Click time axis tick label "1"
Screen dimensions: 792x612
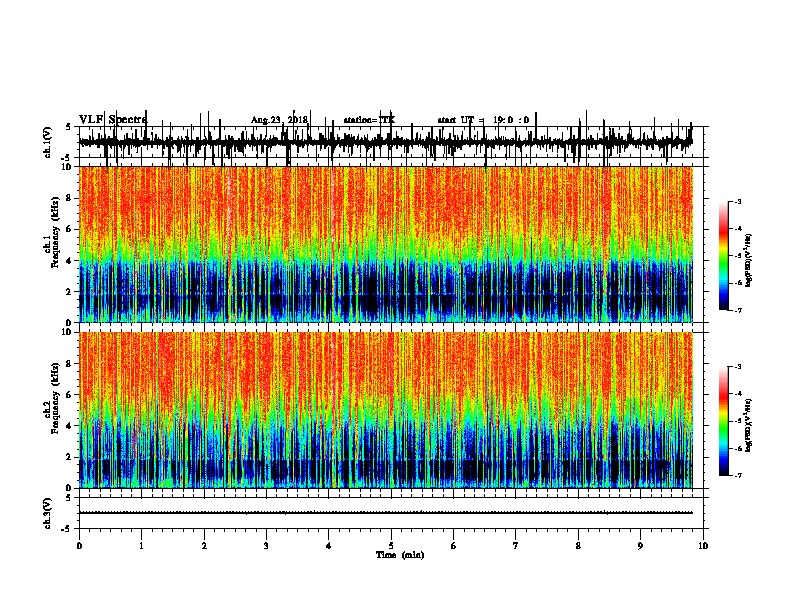141,546
